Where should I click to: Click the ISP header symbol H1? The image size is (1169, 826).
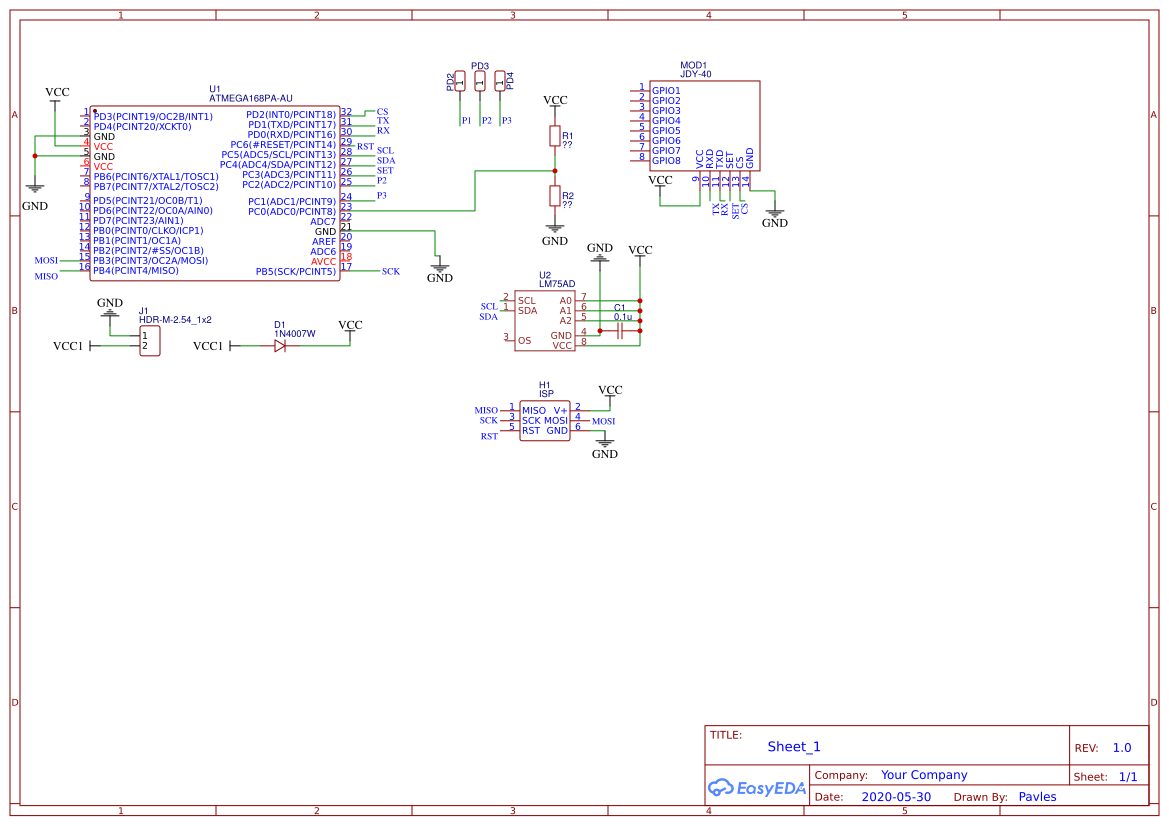tap(545, 419)
